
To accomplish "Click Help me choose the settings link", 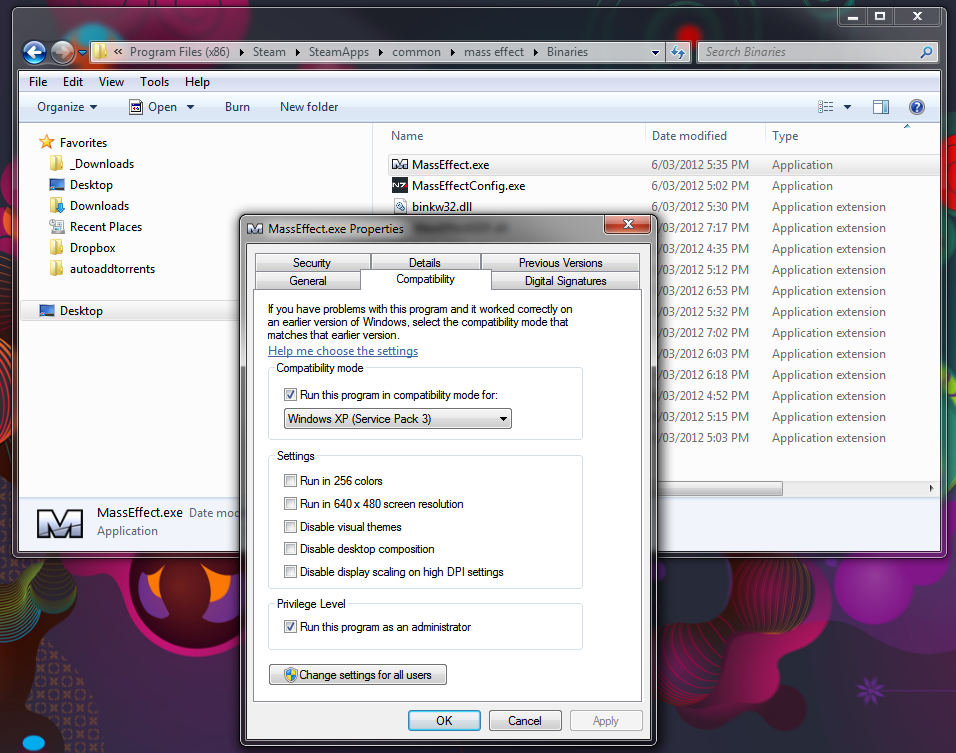I will 343,351.
